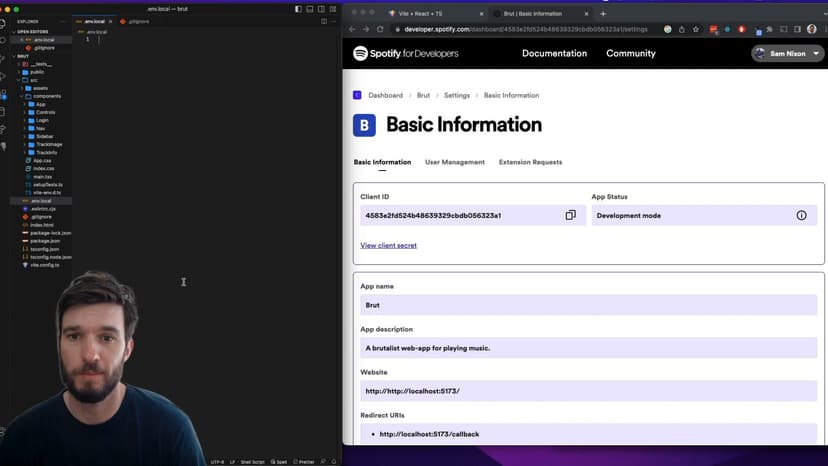This screenshot has width=828, height=466.
Task: Reload the Spotify dashboard page
Action: (x=380, y=29)
